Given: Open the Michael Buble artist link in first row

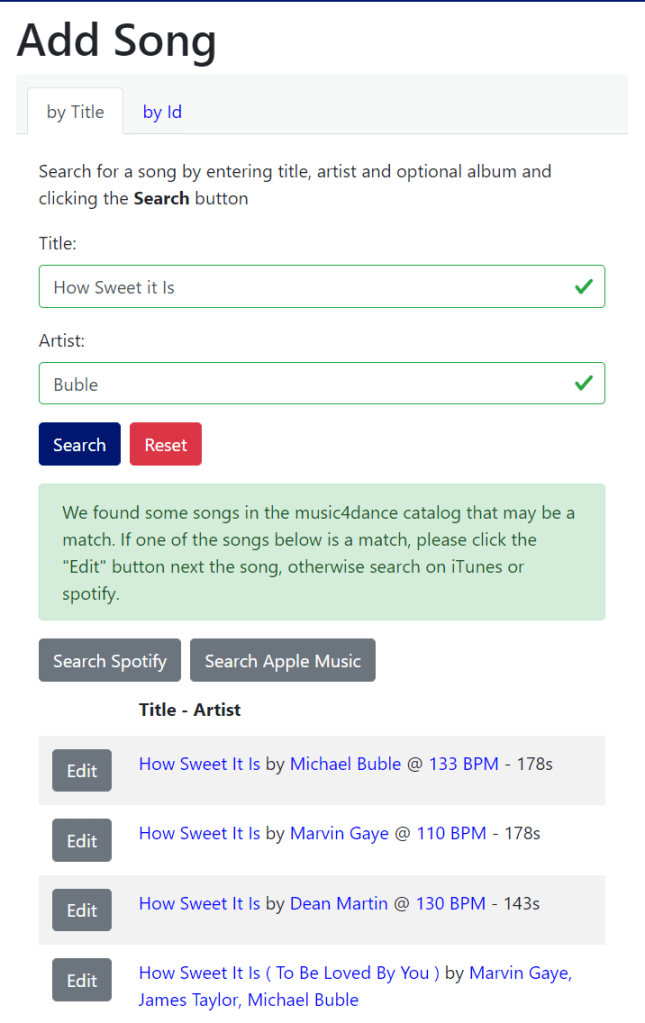Looking at the screenshot, I should (345, 764).
